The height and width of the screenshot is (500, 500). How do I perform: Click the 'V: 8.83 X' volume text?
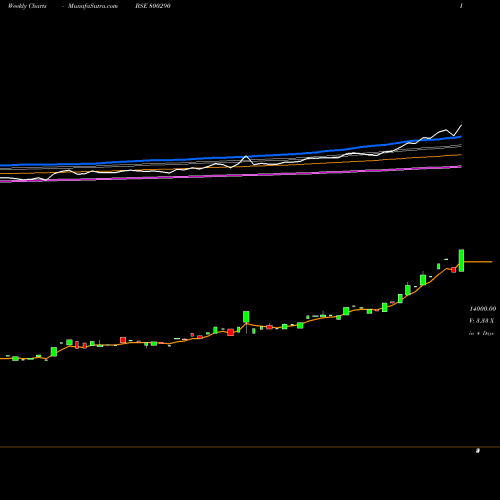coord(481,321)
